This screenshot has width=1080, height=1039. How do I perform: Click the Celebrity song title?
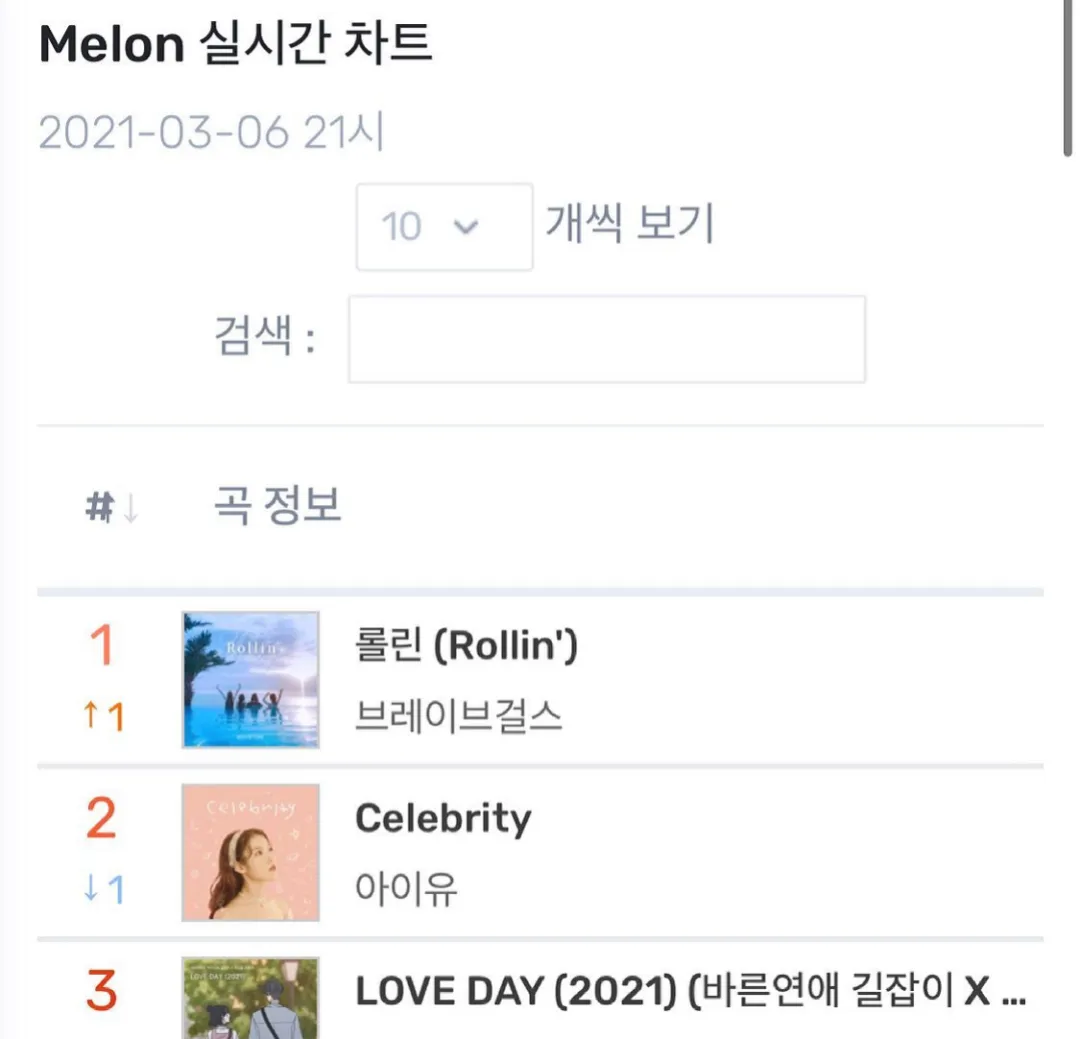tap(443, 819)
